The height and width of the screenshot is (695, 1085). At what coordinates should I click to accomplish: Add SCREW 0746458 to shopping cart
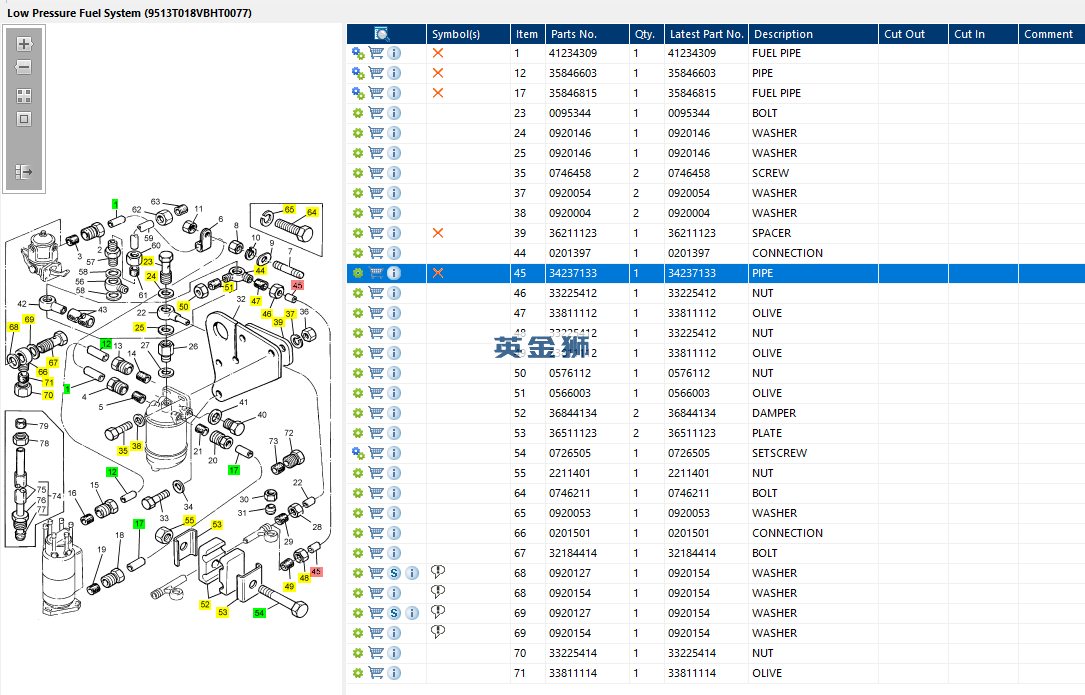point(376,173)
